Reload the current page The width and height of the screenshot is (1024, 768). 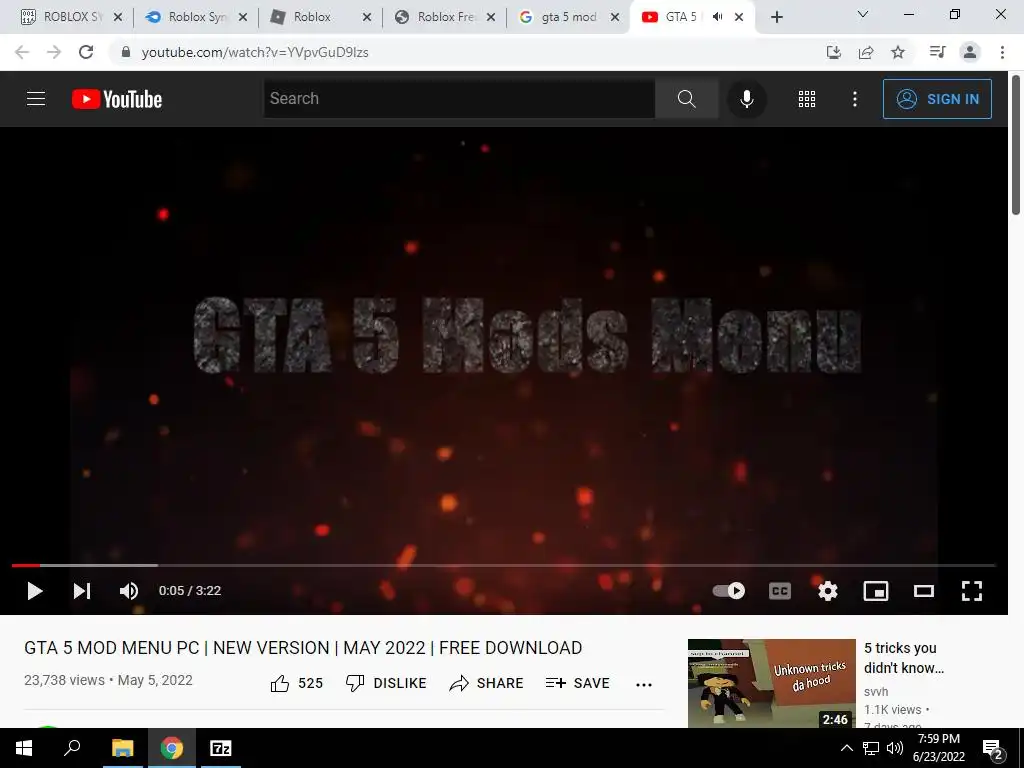click(86, 52)
